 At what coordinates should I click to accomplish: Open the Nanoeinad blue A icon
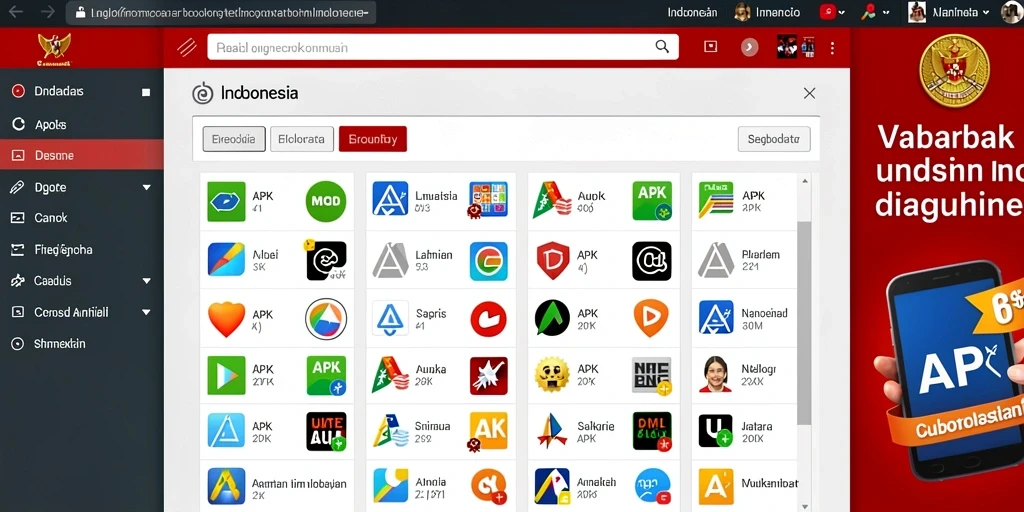click(x=716, y=317)
